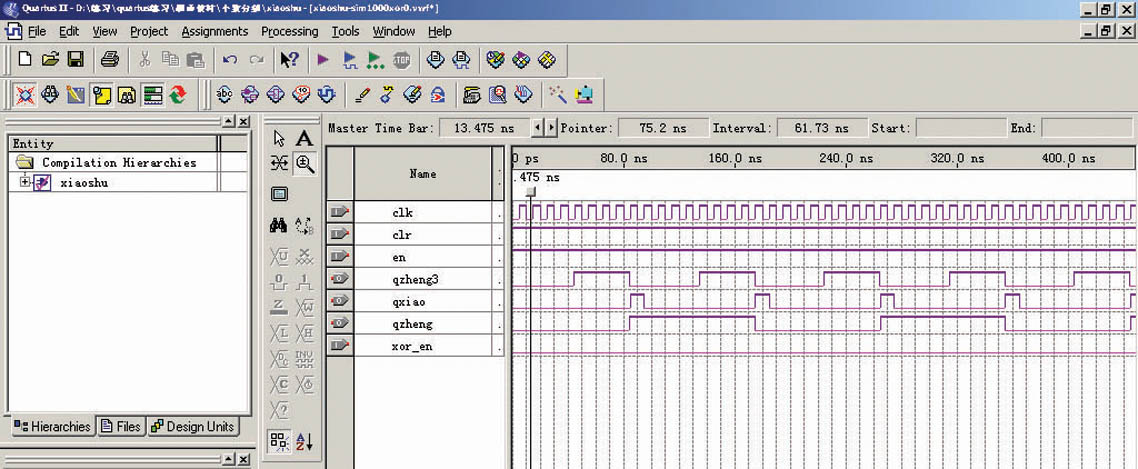Select the Waveform Editing tool
Viewport: 1138px width, 469px height.
click(x=279, y=164)
